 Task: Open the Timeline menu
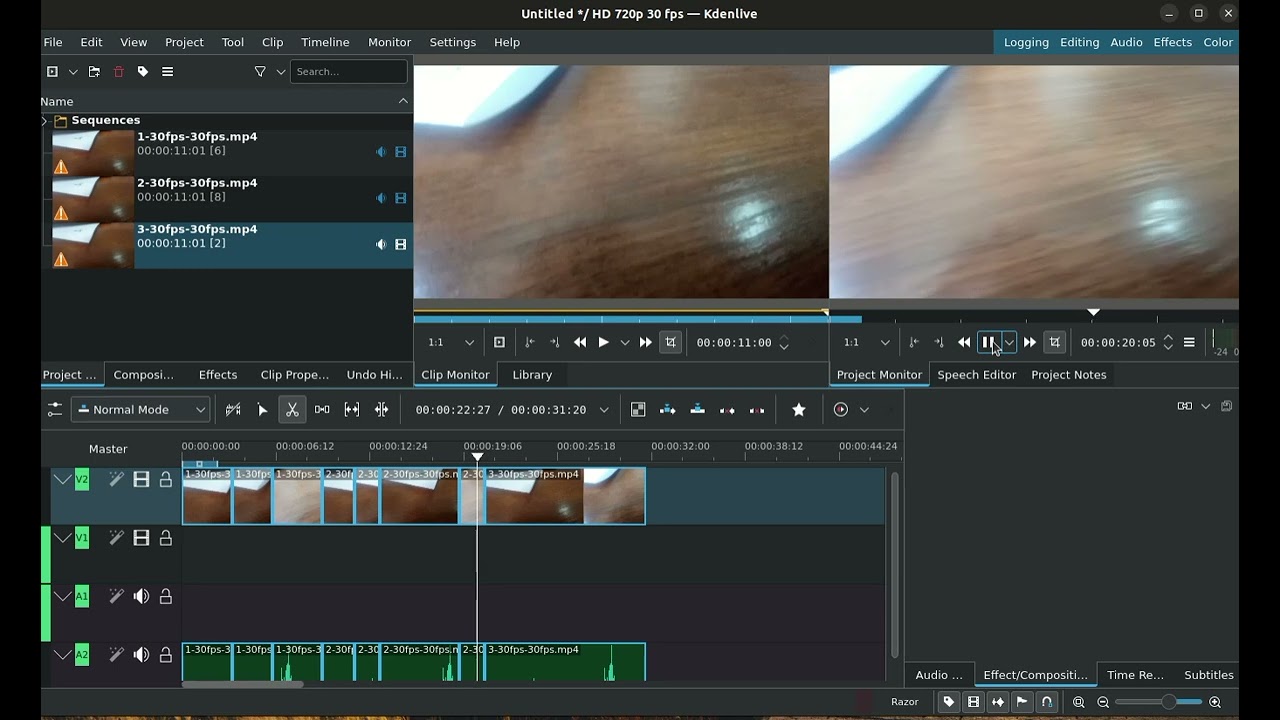(325, 42)
